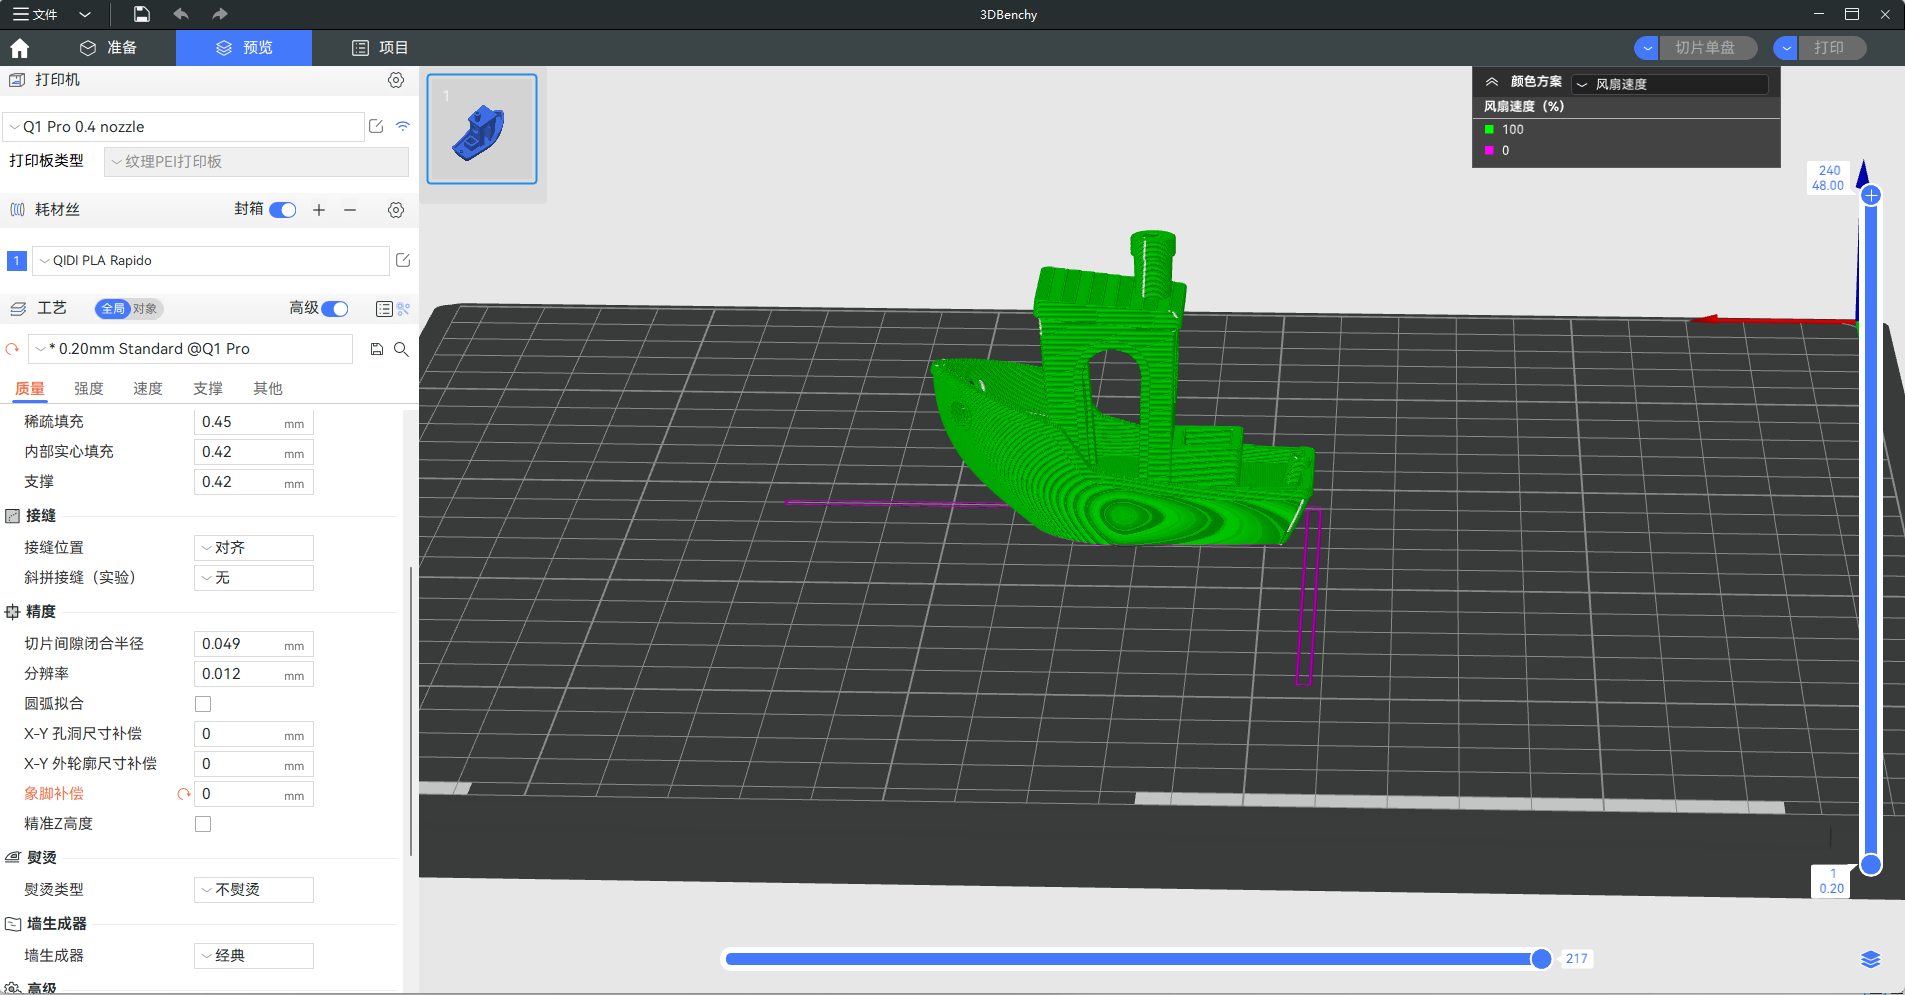Screen dimensions: 1905x995
Task: Open the 颜色方案 风扇速度 dropdown
Action: [x=1669, y=84]
